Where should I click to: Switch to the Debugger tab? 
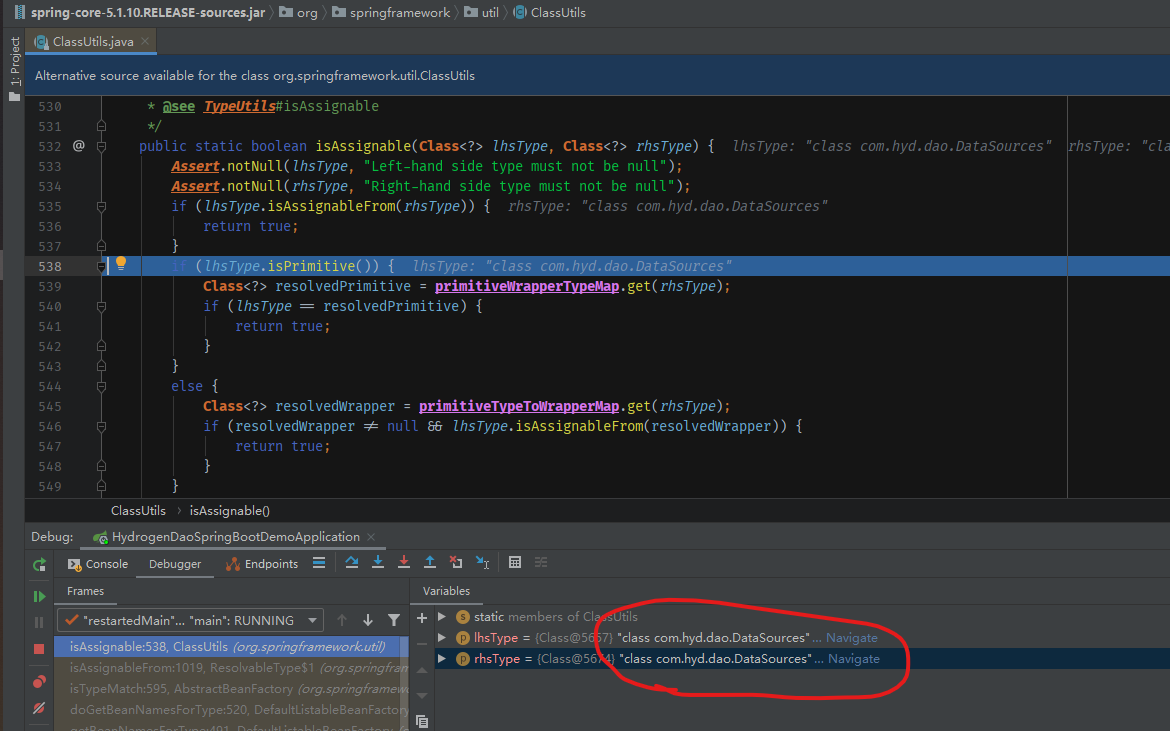[x=175, y=564]
